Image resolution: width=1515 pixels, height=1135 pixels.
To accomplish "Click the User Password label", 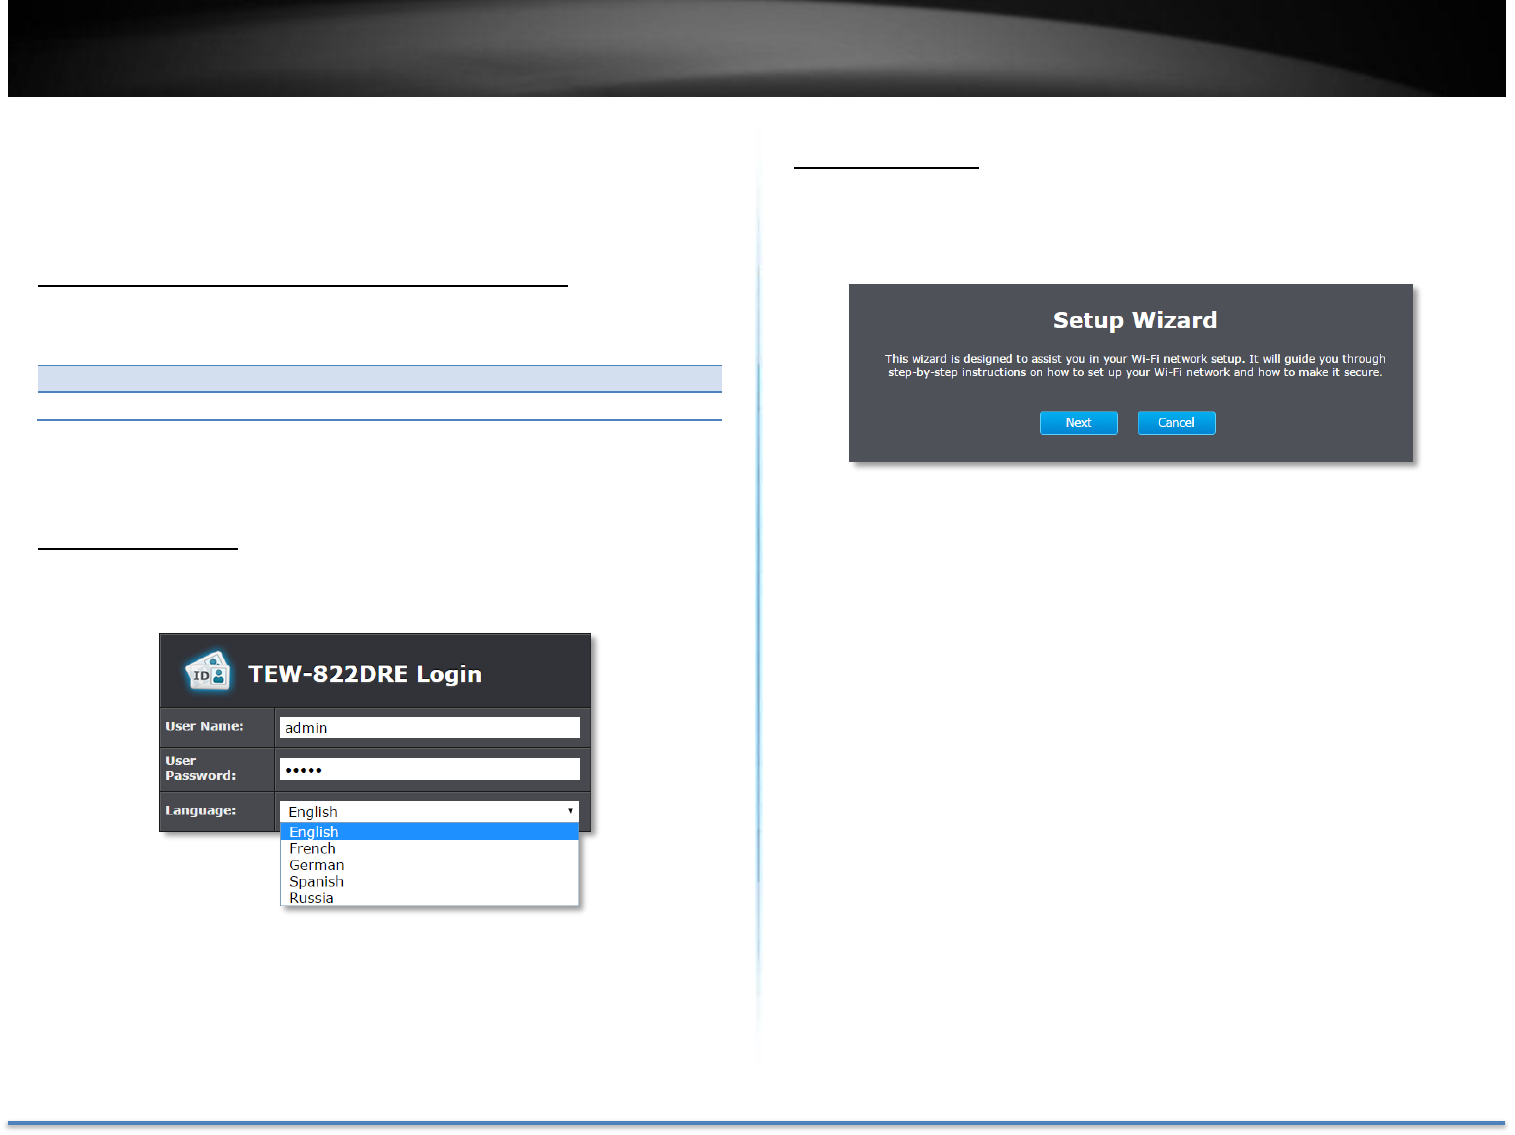I will [x=201, y=768].
